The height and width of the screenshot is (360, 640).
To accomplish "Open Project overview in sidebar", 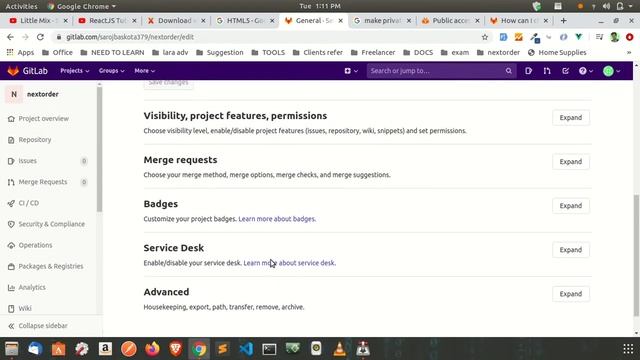I will [44, 118].
